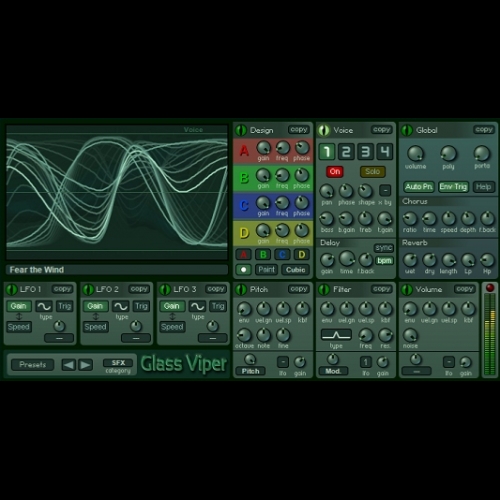Click the Fear the Wind preset name field
The height and width of the screenshot is (500, 500).
[x=117, y=270]
